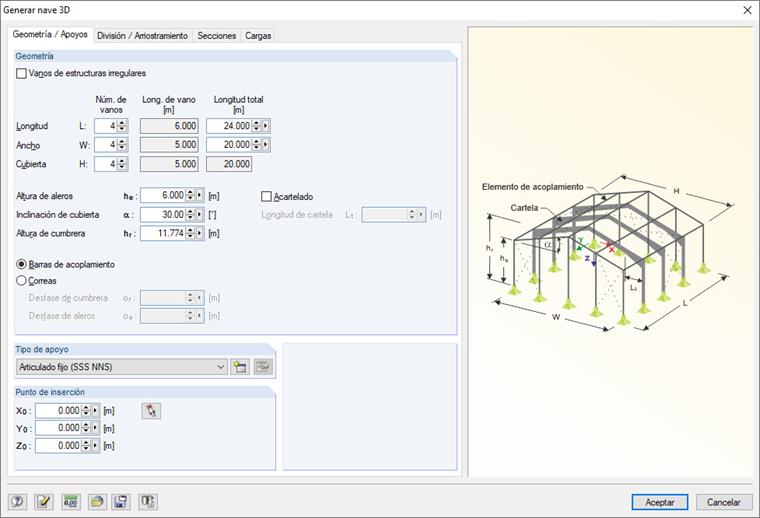Open the help icon in bottom toolbar
This screenshot has width=760, height=518.
(17, 502)
